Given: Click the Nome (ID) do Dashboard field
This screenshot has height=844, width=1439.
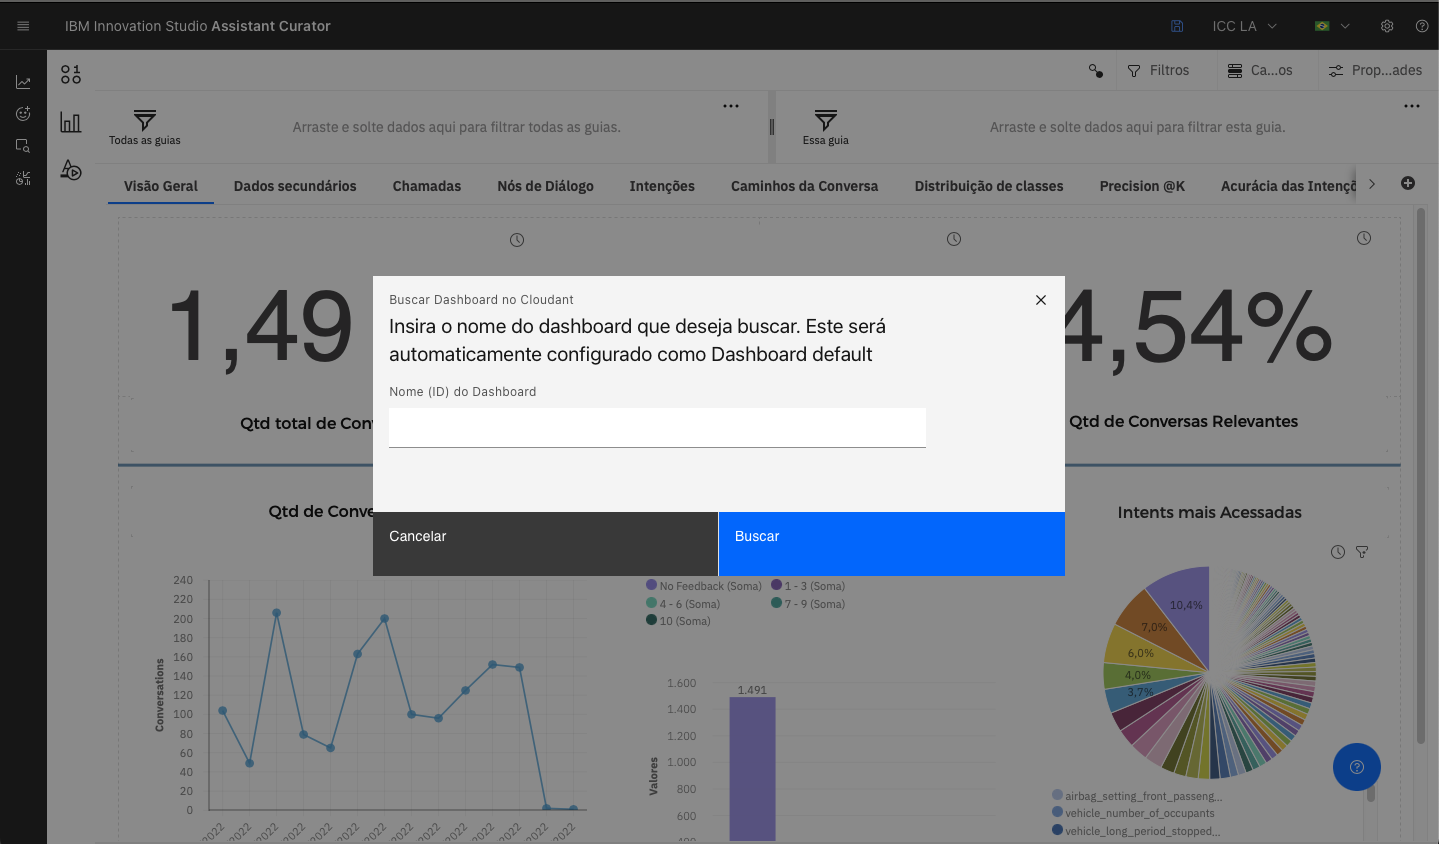Looking at the screenshot, I should [657, 427].
